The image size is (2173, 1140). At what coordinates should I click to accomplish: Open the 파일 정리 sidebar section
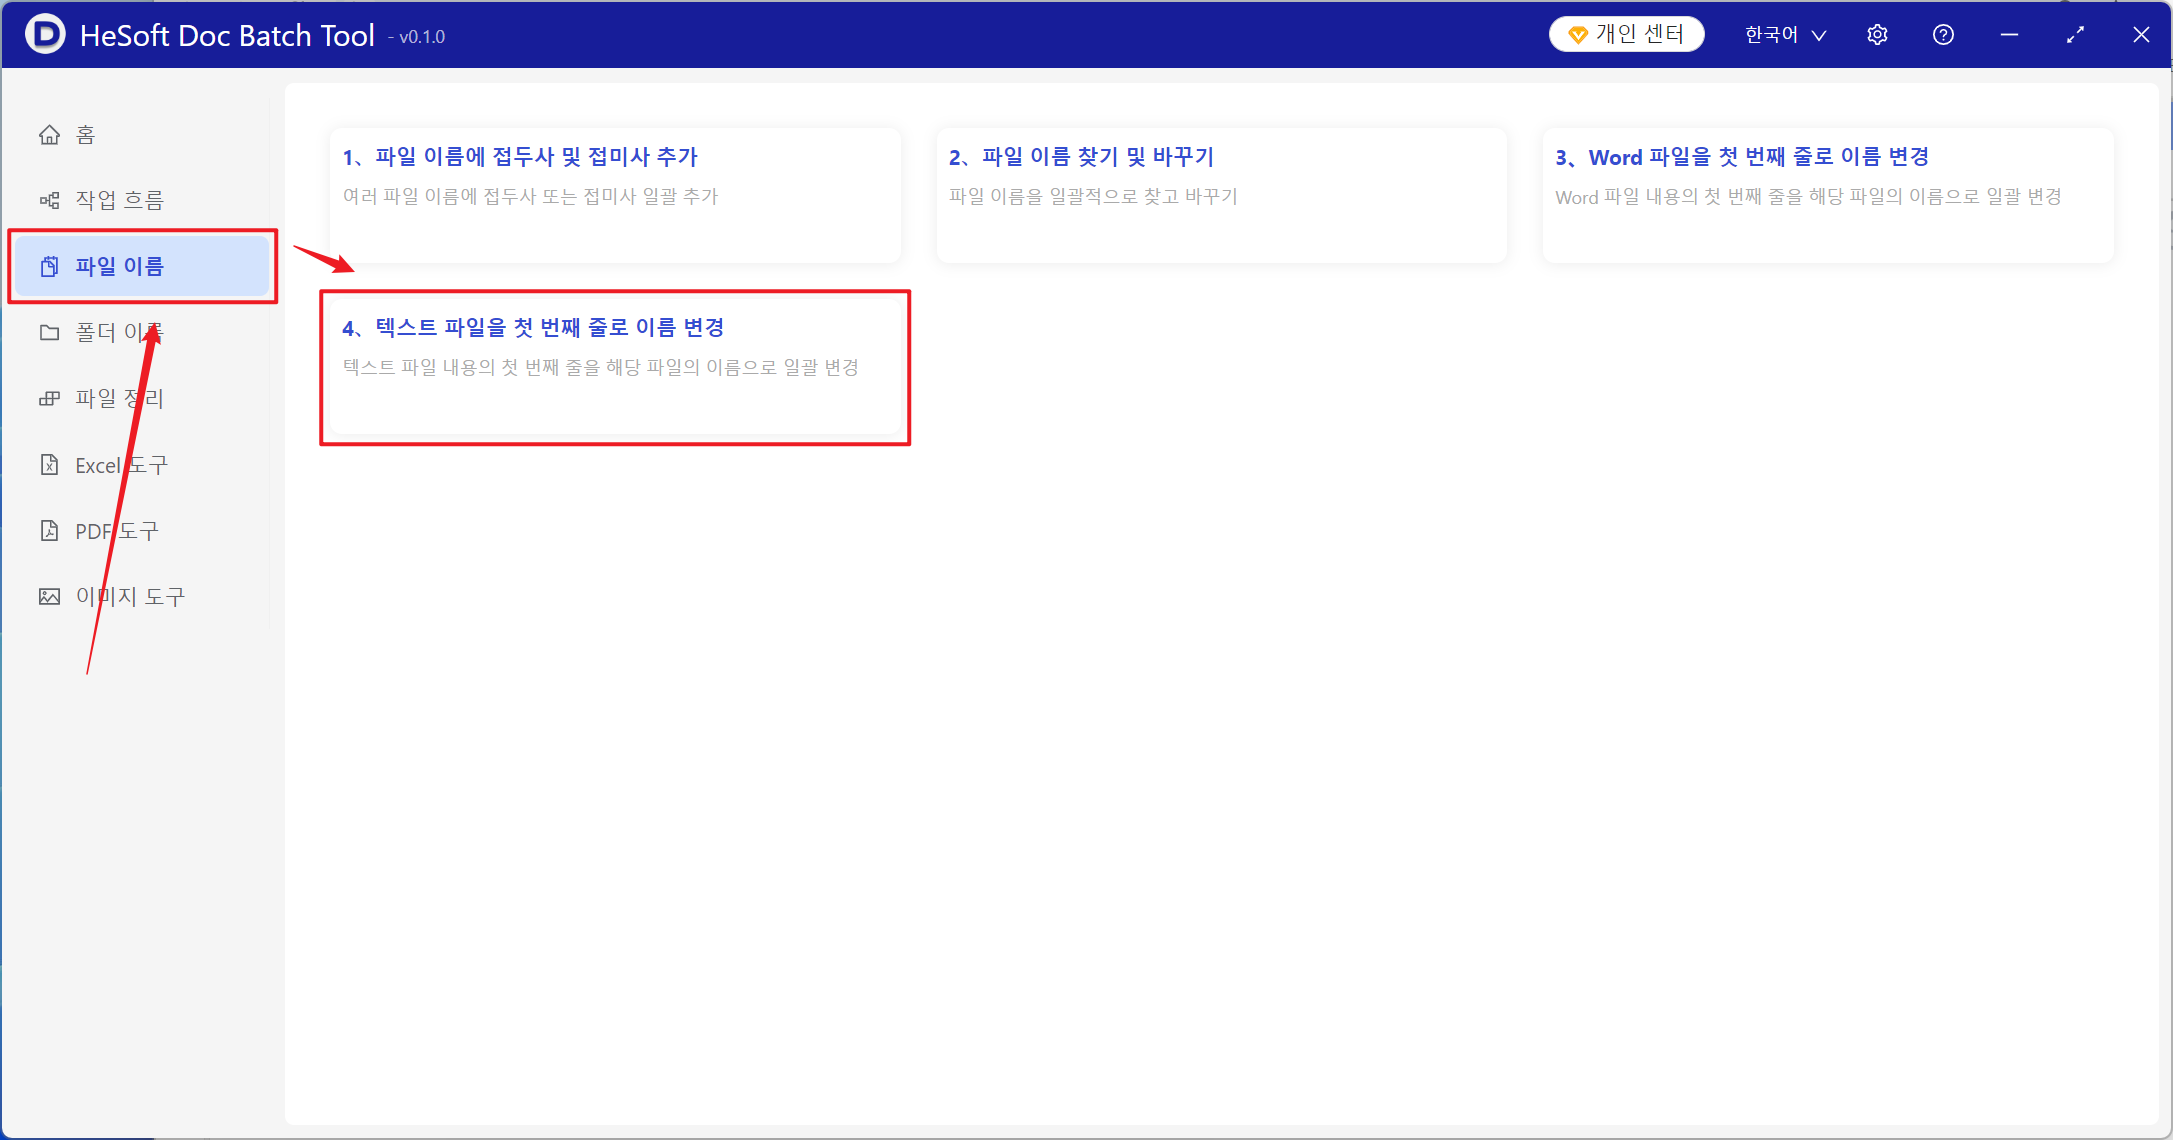[x=143, y=399]
